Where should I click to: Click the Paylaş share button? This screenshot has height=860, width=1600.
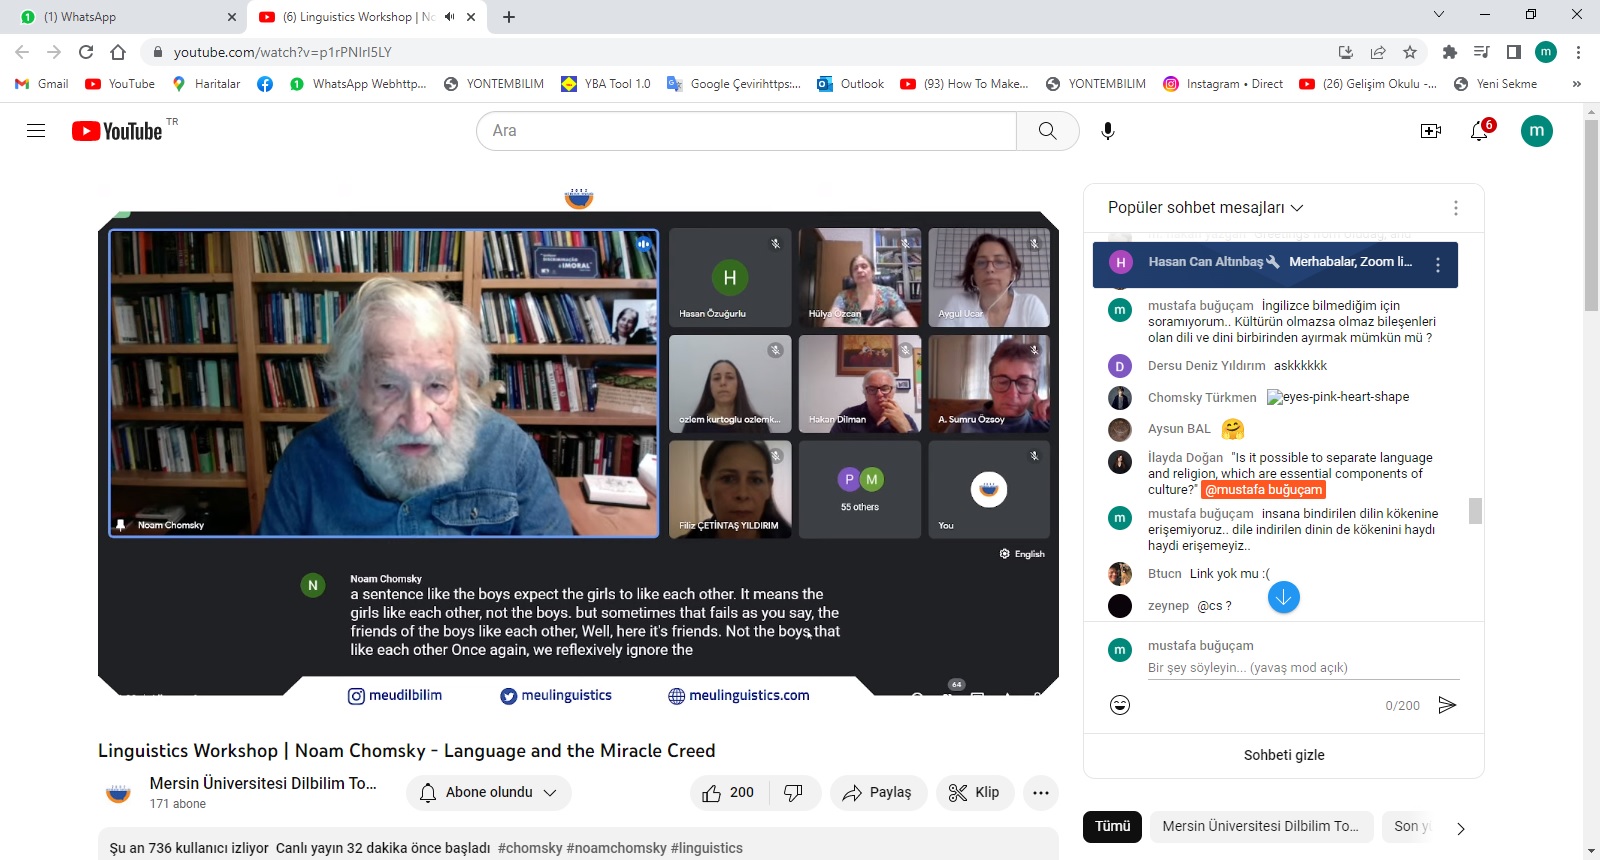click(x=878, y=793)
